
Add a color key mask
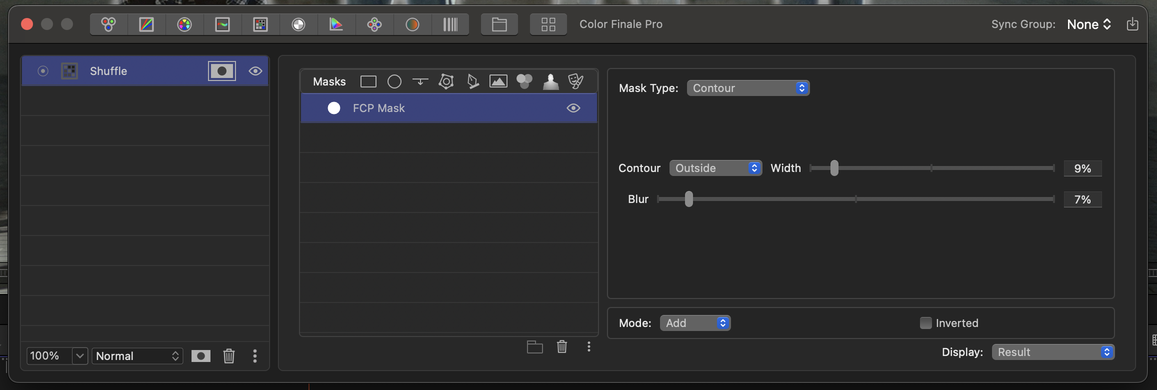tap(525, 82)
